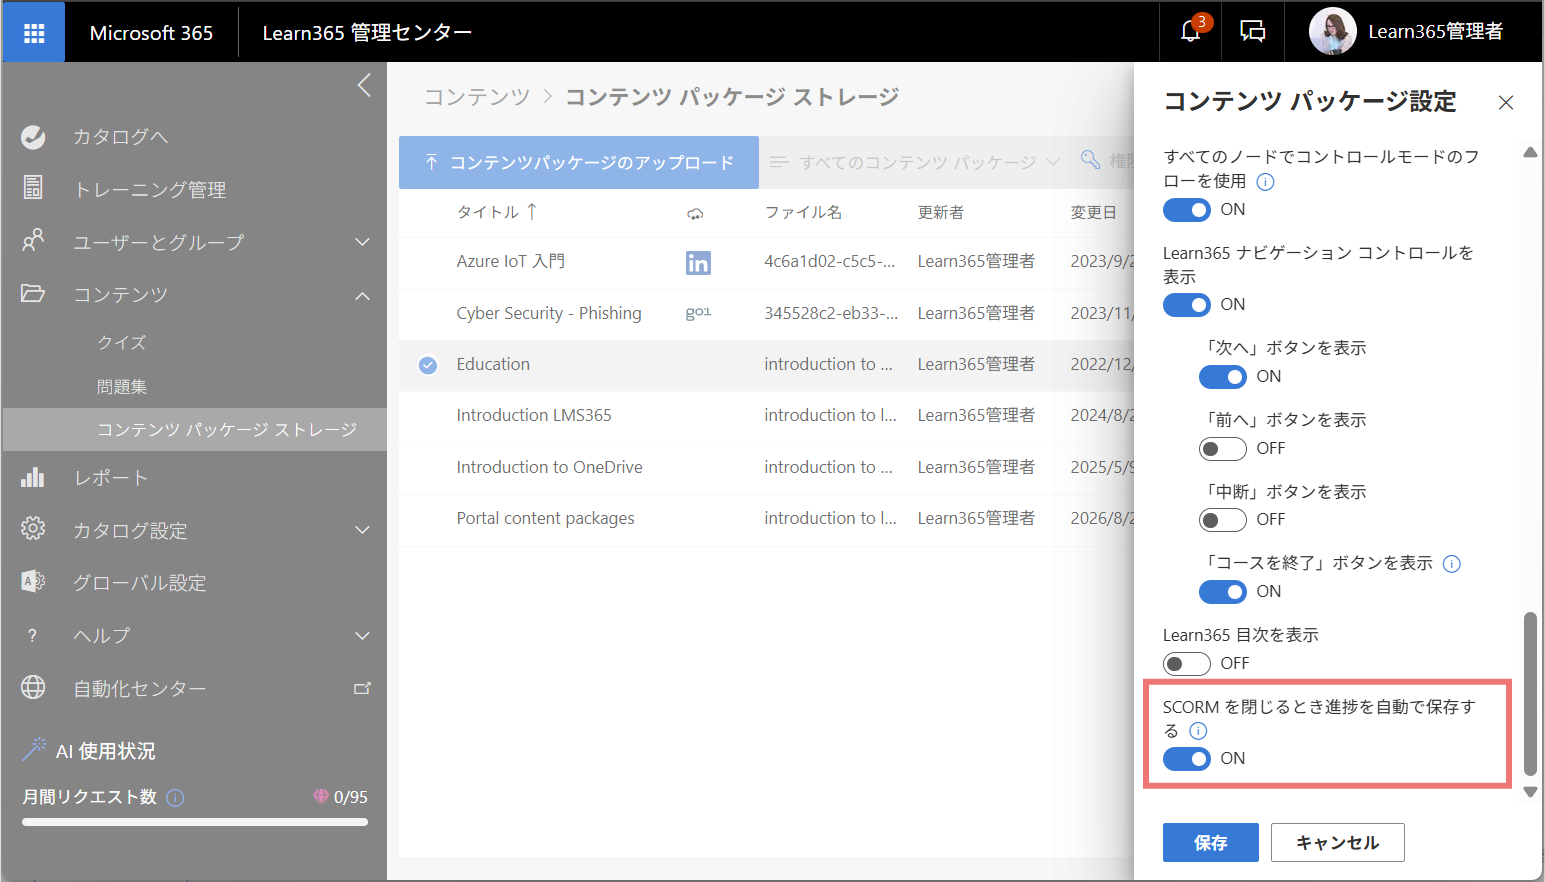Image resolution: width=1545 pixels, height=882 pixels.
Task: Click the info icon under SCORM auto-save label
Action: tap(1198, 731)
